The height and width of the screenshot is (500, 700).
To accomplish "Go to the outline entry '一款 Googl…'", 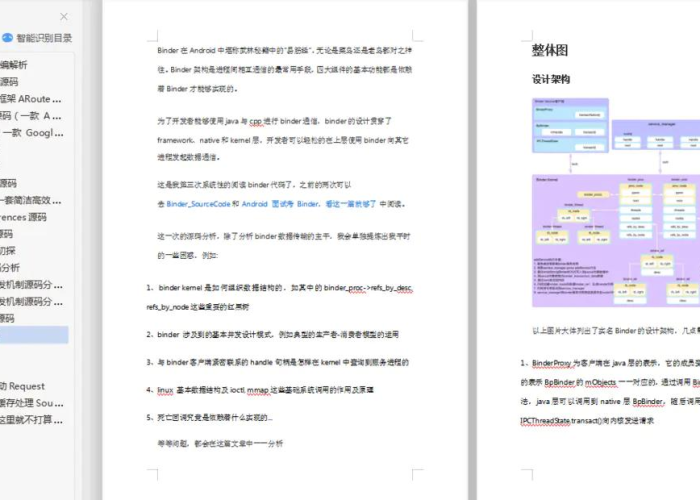I will coord(33,133).
